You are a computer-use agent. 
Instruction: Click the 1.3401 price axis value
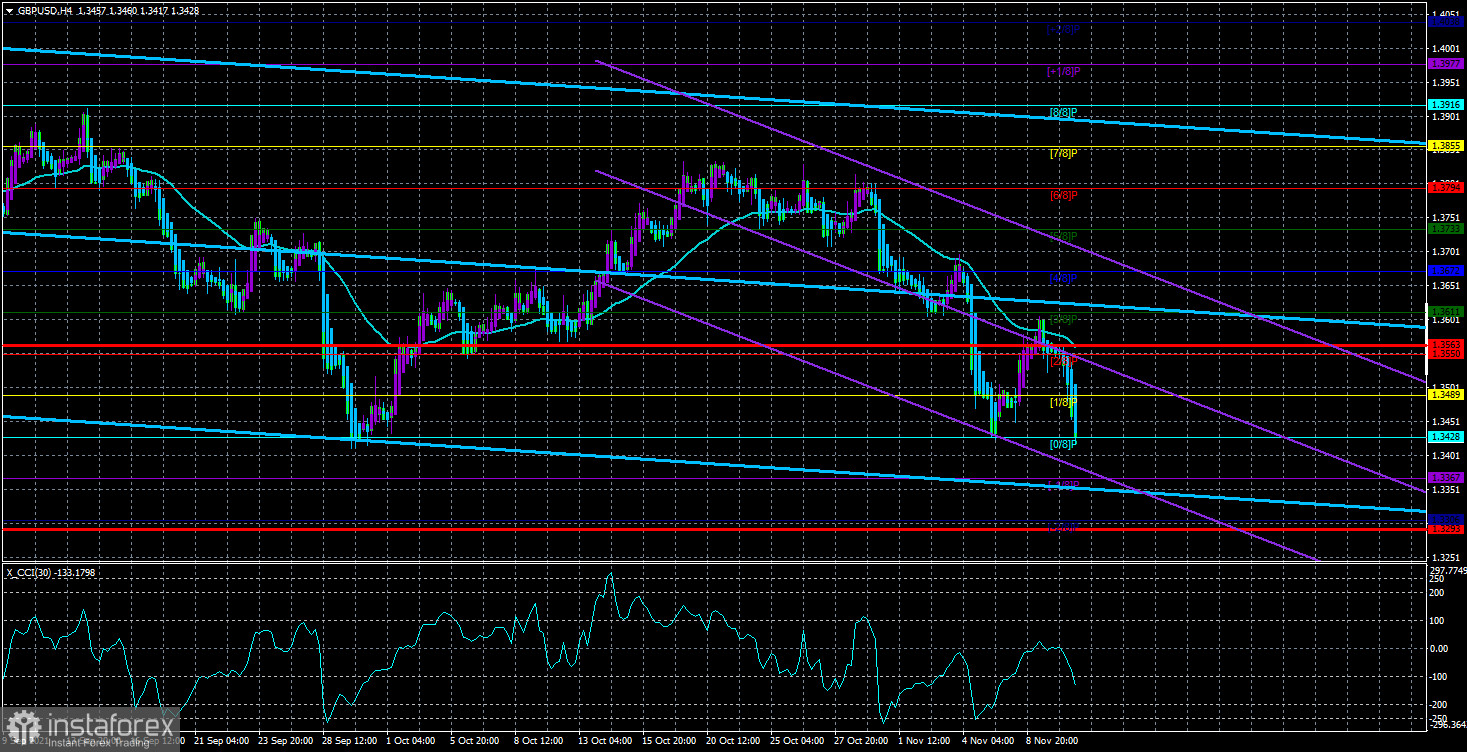point(1447,456)
